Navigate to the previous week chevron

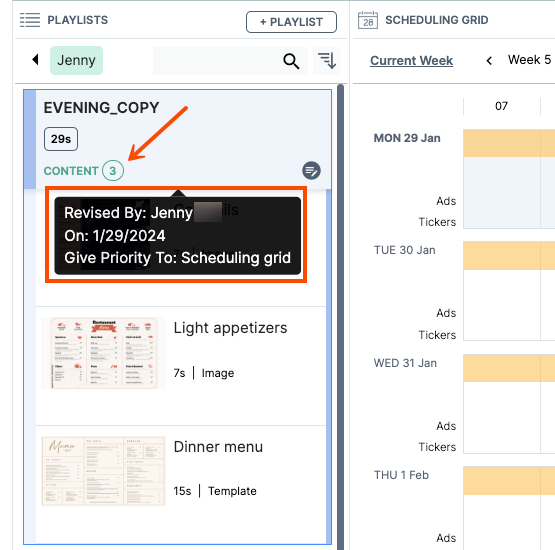(x=489, y=61)
